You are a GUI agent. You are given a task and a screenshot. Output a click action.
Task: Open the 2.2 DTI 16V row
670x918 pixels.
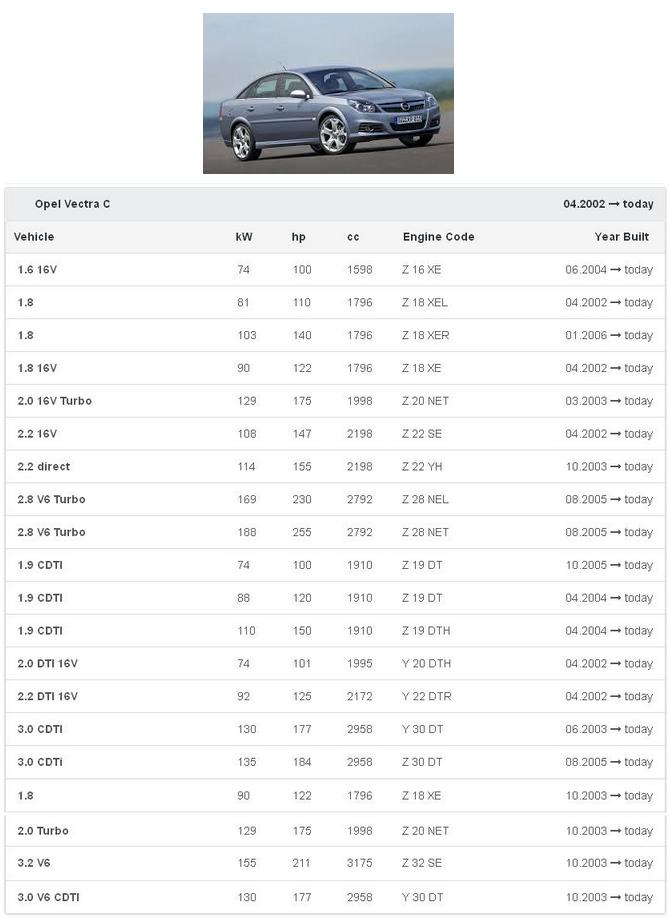[x=47, y=697]
